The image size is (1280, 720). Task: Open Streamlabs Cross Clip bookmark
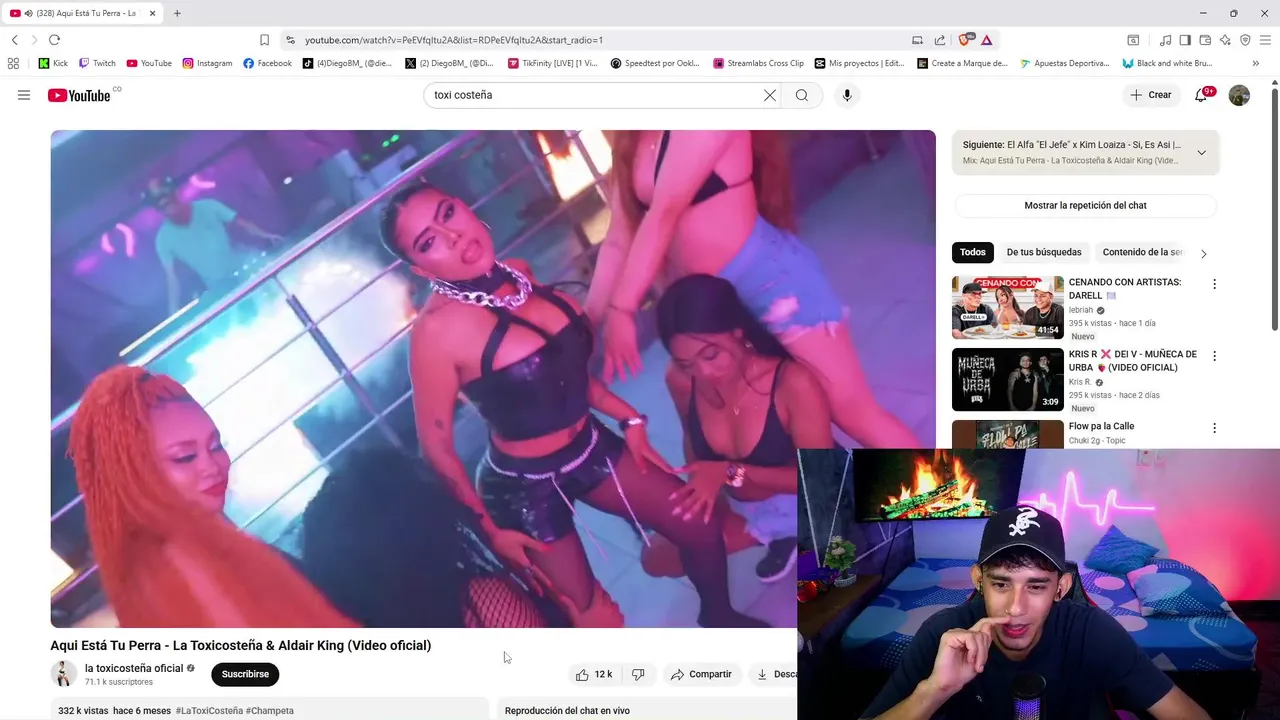pyautogui.click(x=758, y=63)
